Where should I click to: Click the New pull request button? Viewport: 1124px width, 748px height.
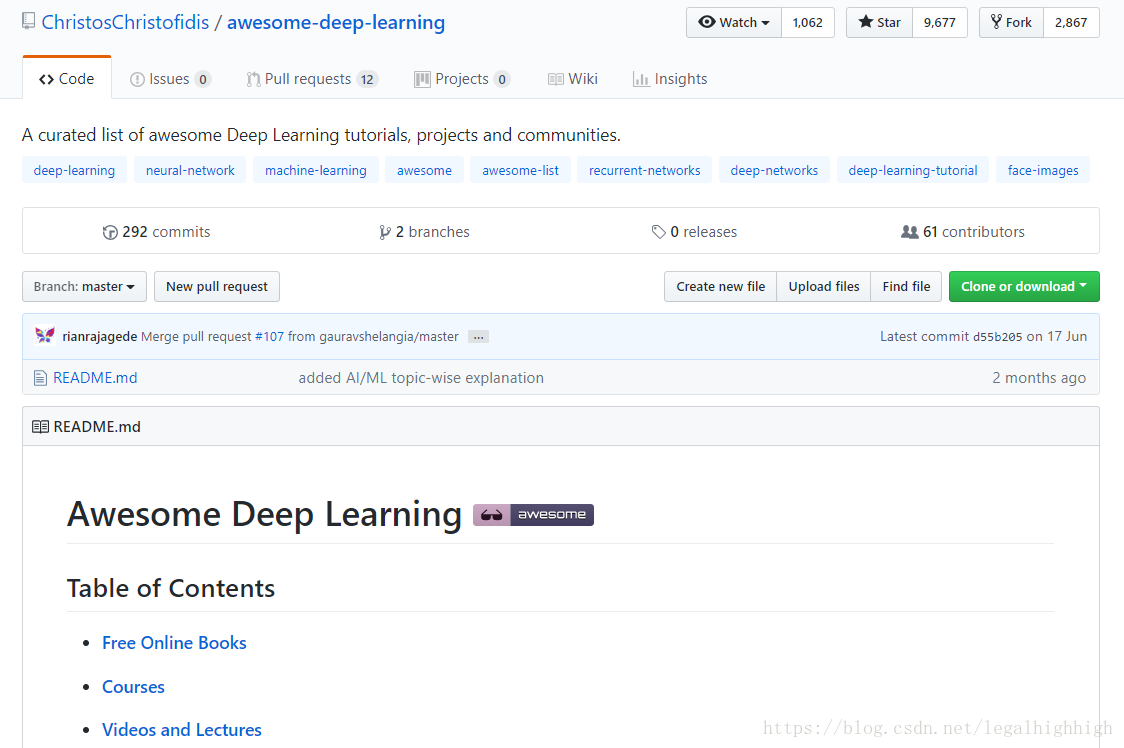pos(216,286)
